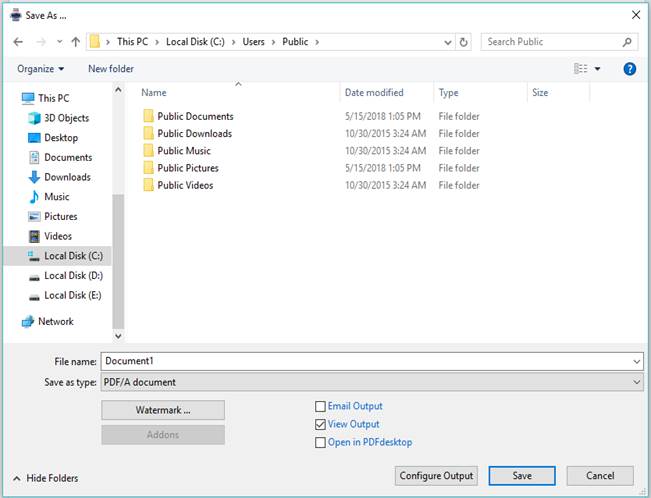Enable the Email Output checkbox
651x498 pixels.
click(320, 407)
